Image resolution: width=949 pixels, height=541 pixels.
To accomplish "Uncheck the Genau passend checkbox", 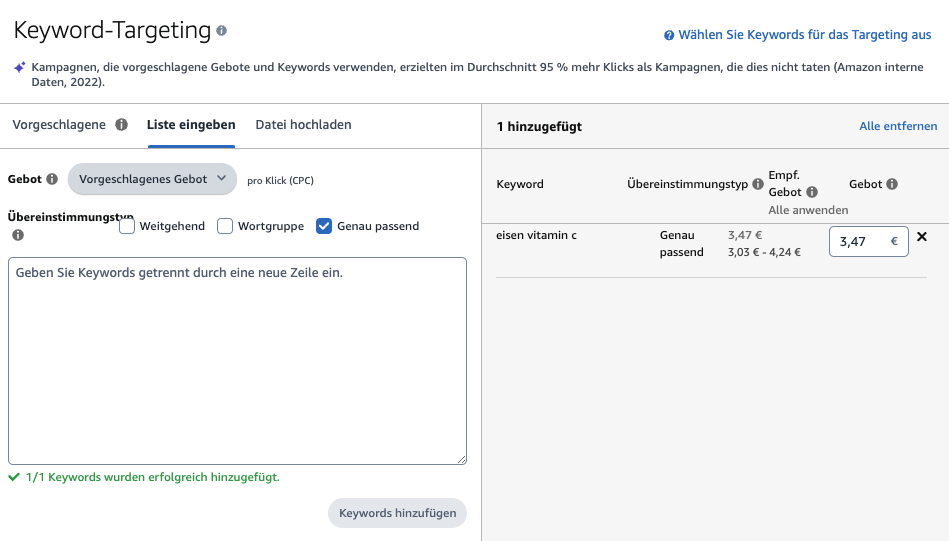I will click(324, 226).
